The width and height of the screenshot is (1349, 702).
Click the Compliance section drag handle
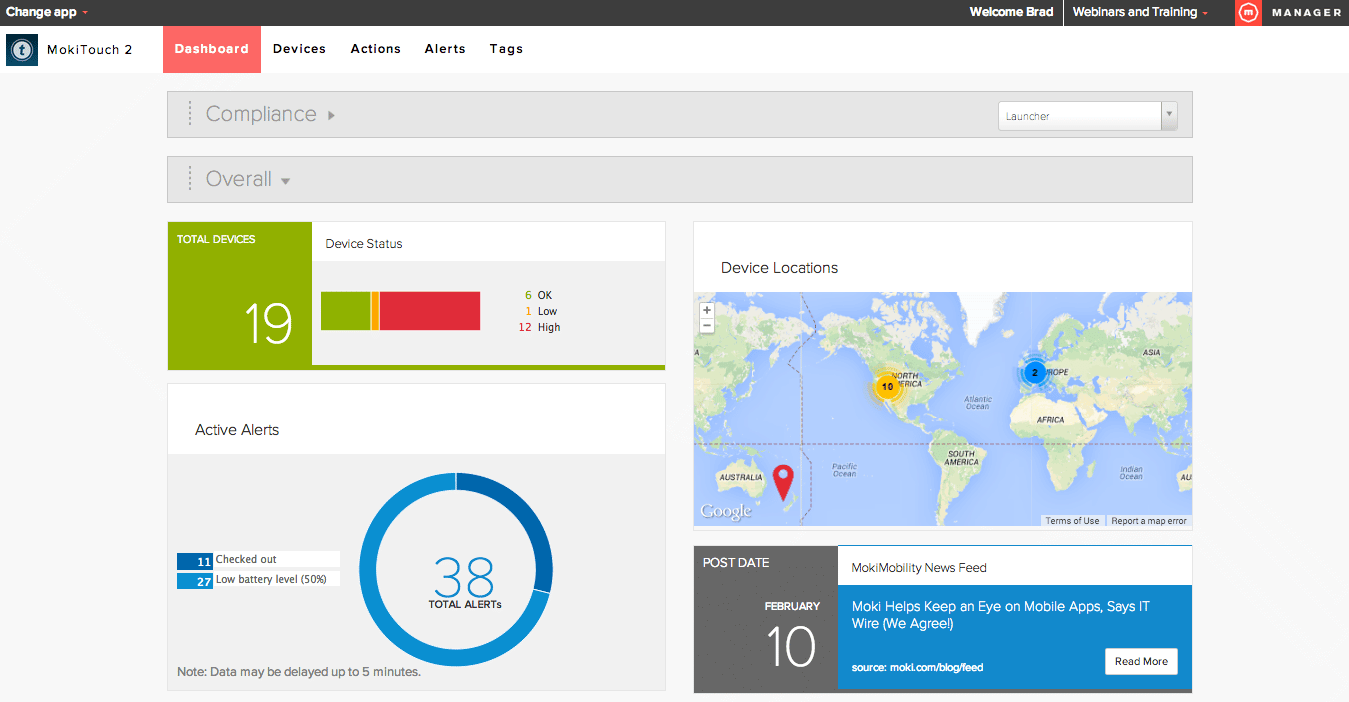pyautogui.click(x=190, y=114)
